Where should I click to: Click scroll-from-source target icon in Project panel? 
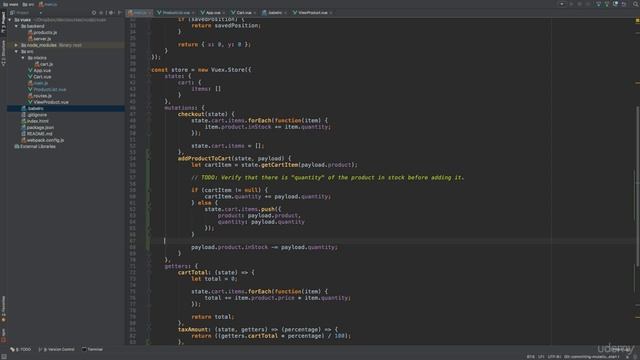pyautogui.click(x=94, y=13)
